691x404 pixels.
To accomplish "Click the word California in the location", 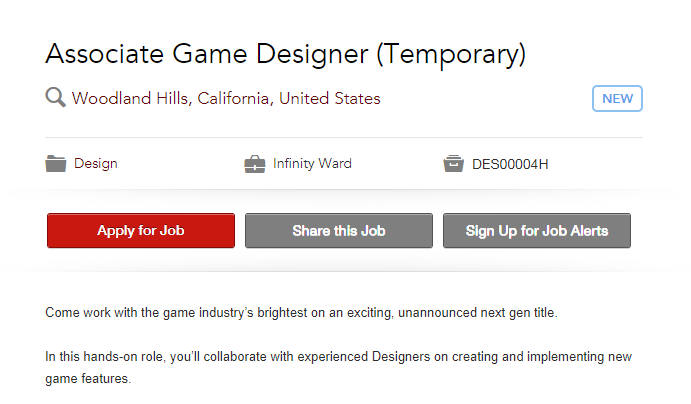I will [x=234, y=98].
